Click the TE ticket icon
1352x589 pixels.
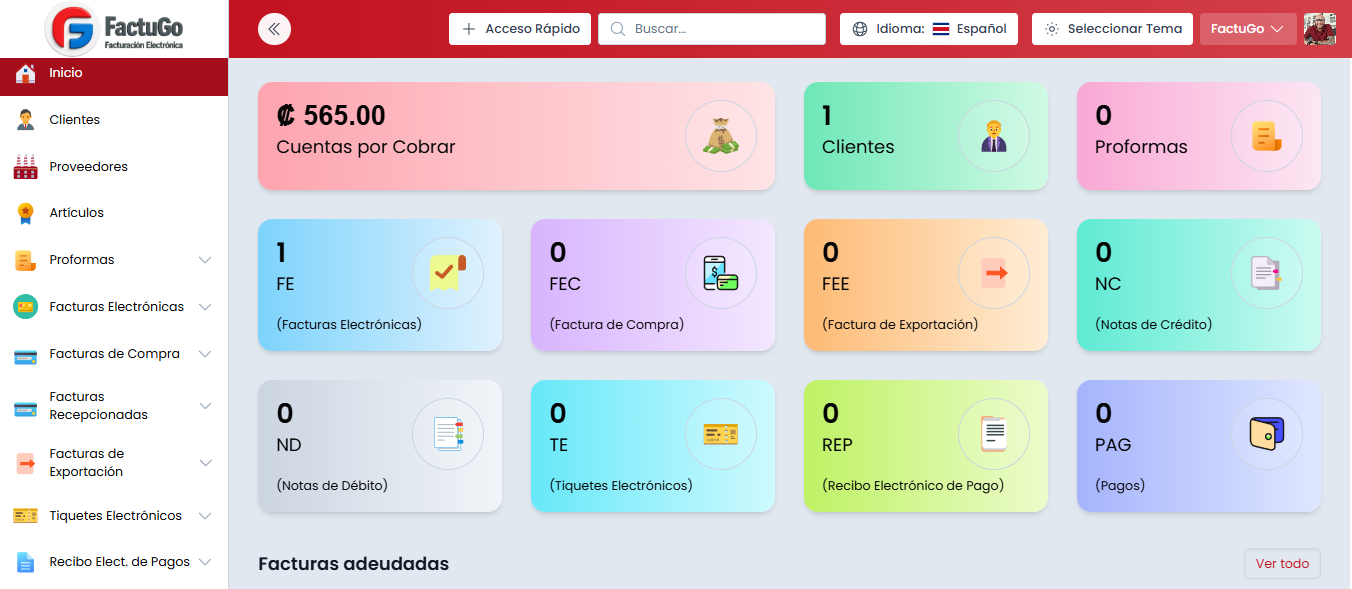720,434
